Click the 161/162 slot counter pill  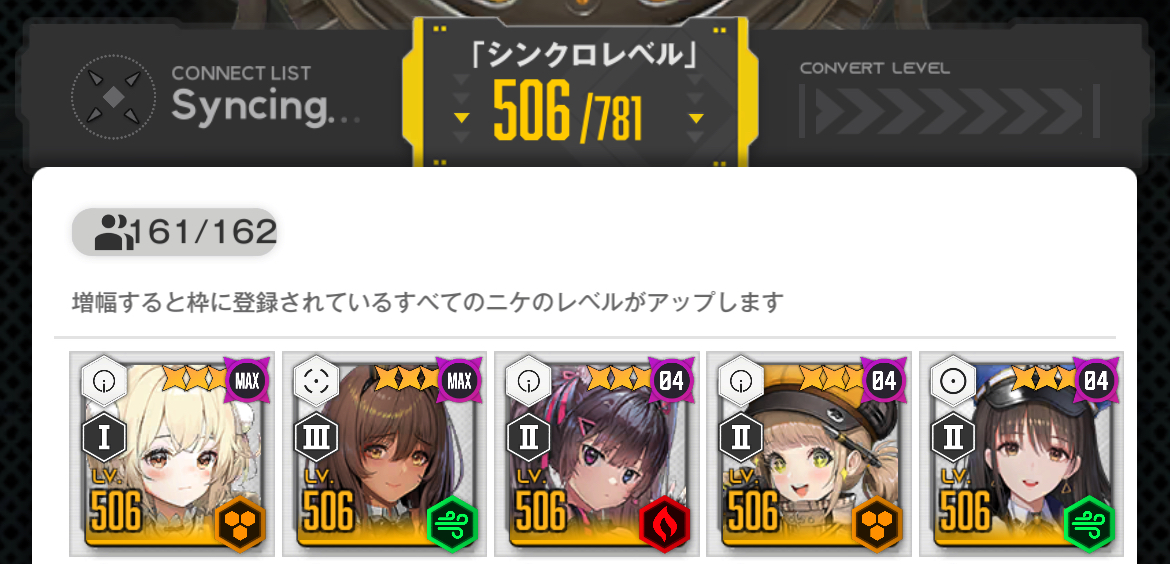click(175, 232)
